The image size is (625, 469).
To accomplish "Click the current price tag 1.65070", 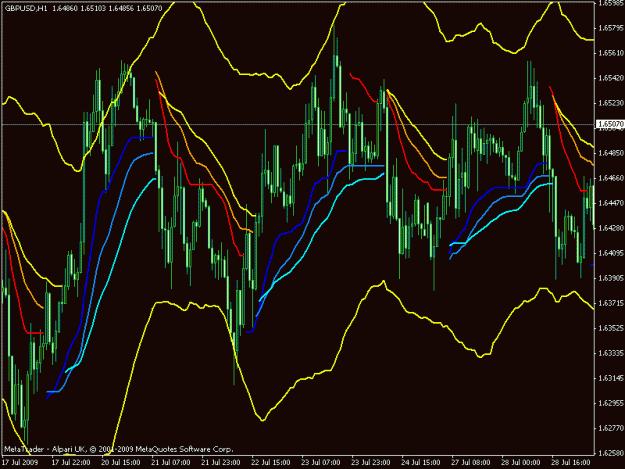I will click(610, 125).
